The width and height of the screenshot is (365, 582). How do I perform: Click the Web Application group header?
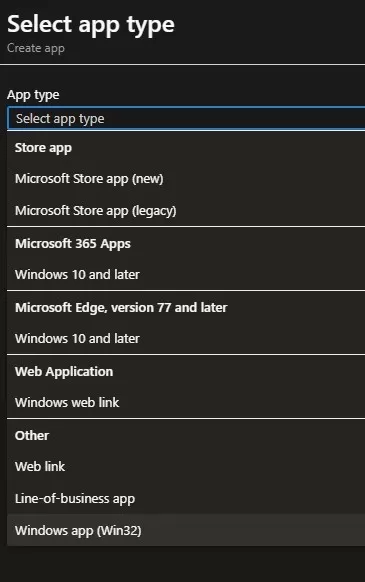click(x=64, y=372)
